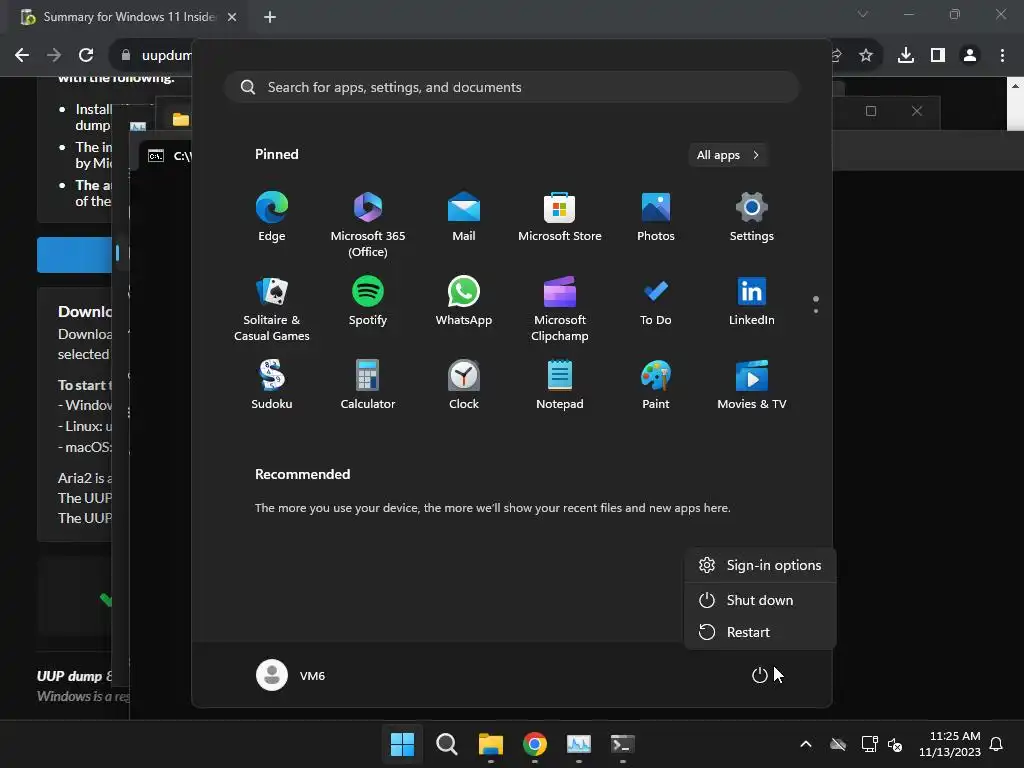1024x768 pixels.
Task: Click the OneDrive tray icon
Action: [x=838, y=744]
